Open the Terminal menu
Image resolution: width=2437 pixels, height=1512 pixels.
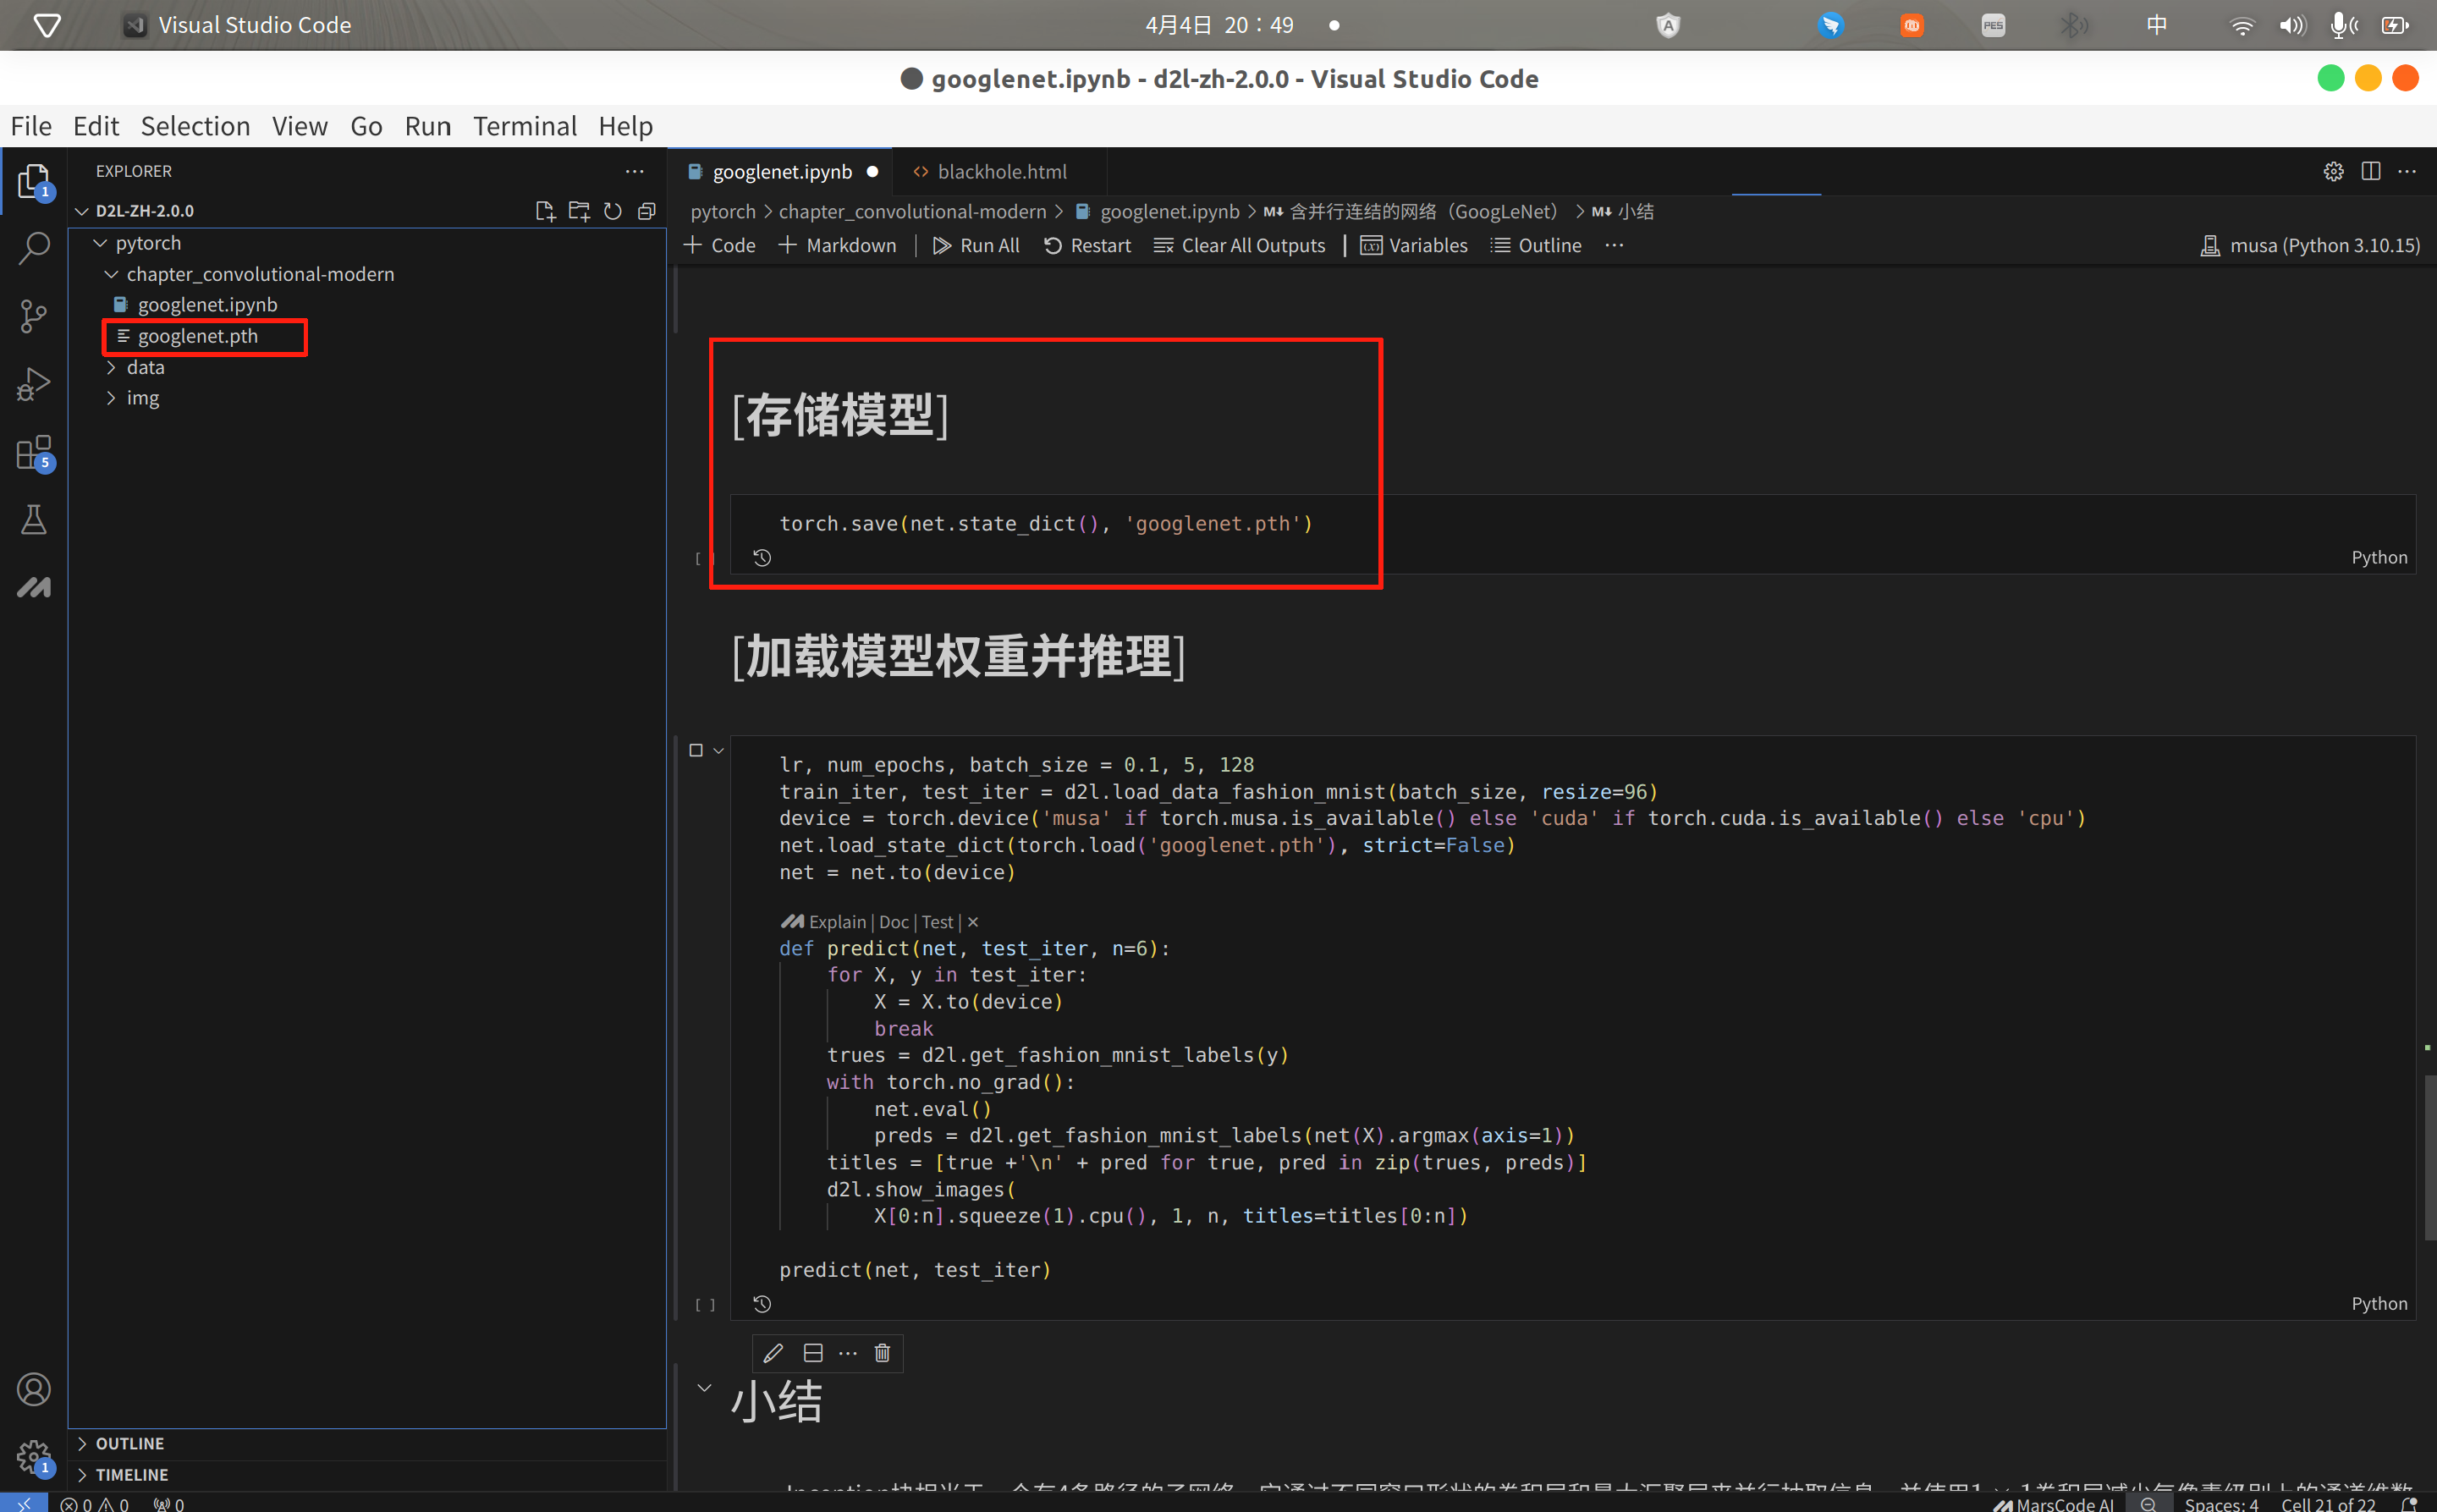tap(524, 126)
